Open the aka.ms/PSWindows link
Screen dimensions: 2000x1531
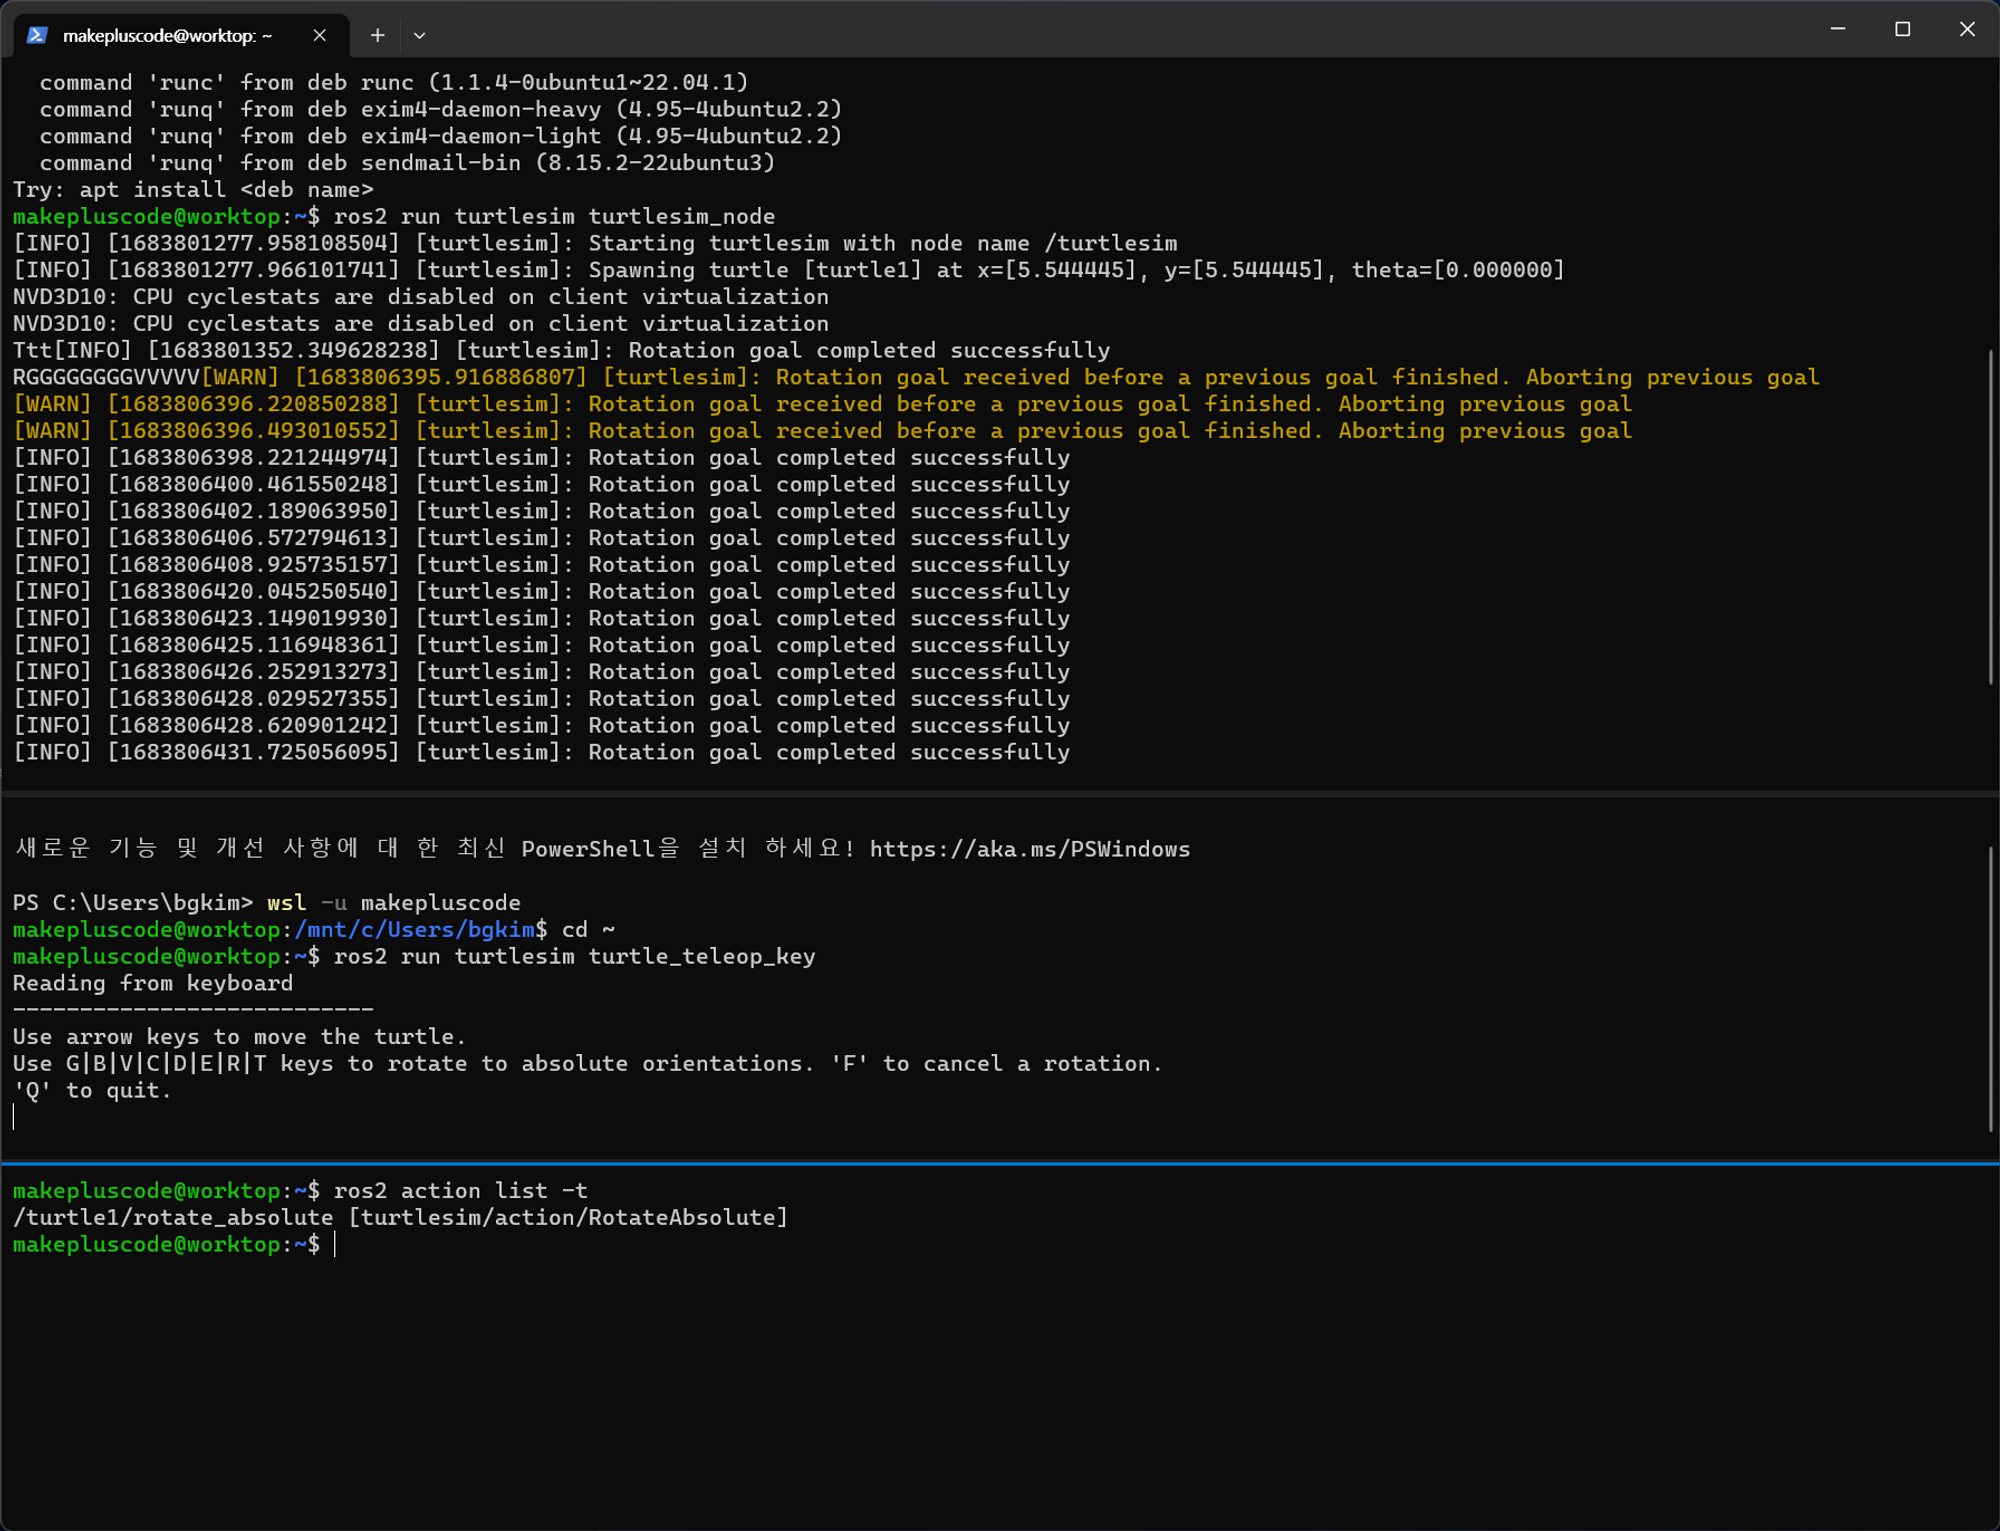pos(1029,849)
